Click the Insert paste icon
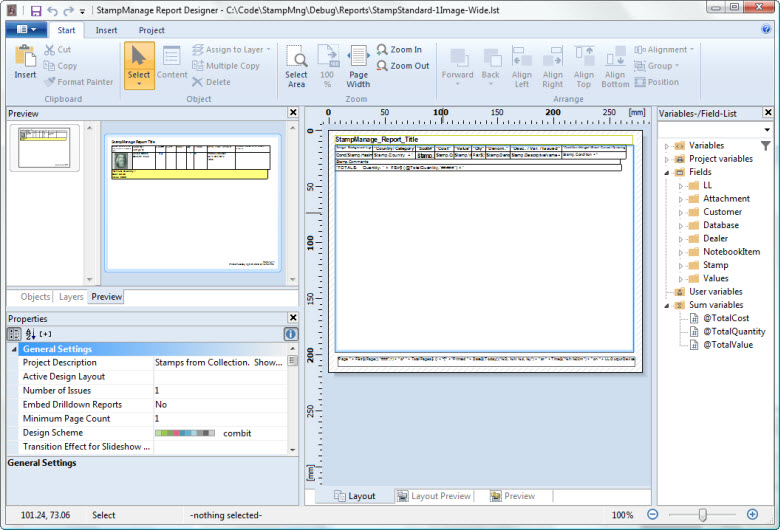Image resolution: width=780 pixels, height=530 pixels. click(x=25, y=56)
